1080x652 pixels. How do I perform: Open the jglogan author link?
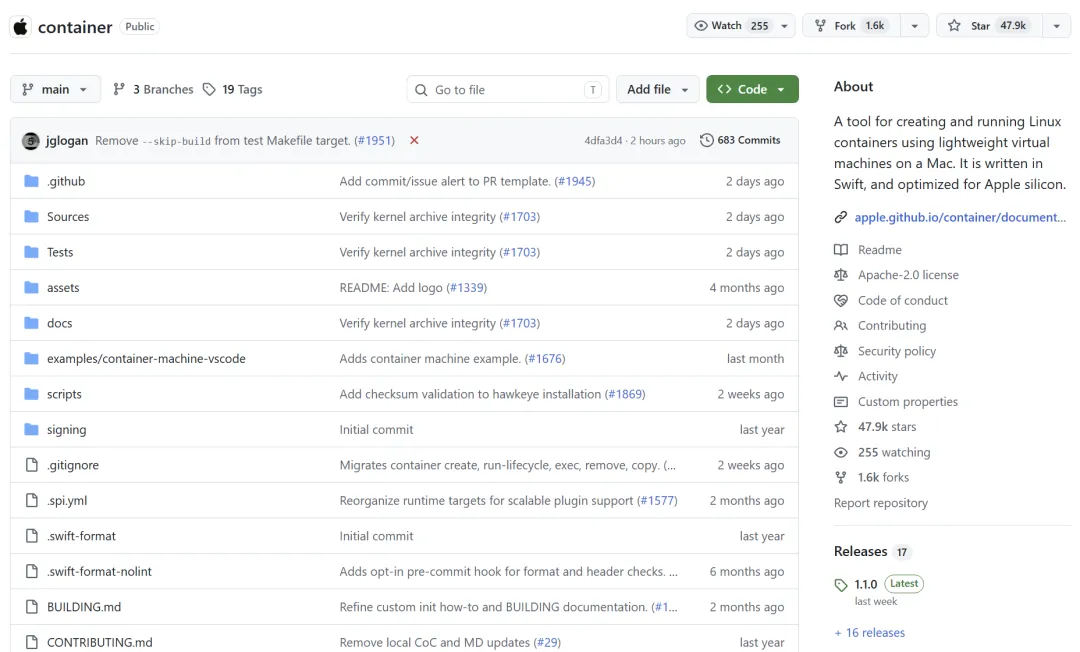[x=67, y=140]
